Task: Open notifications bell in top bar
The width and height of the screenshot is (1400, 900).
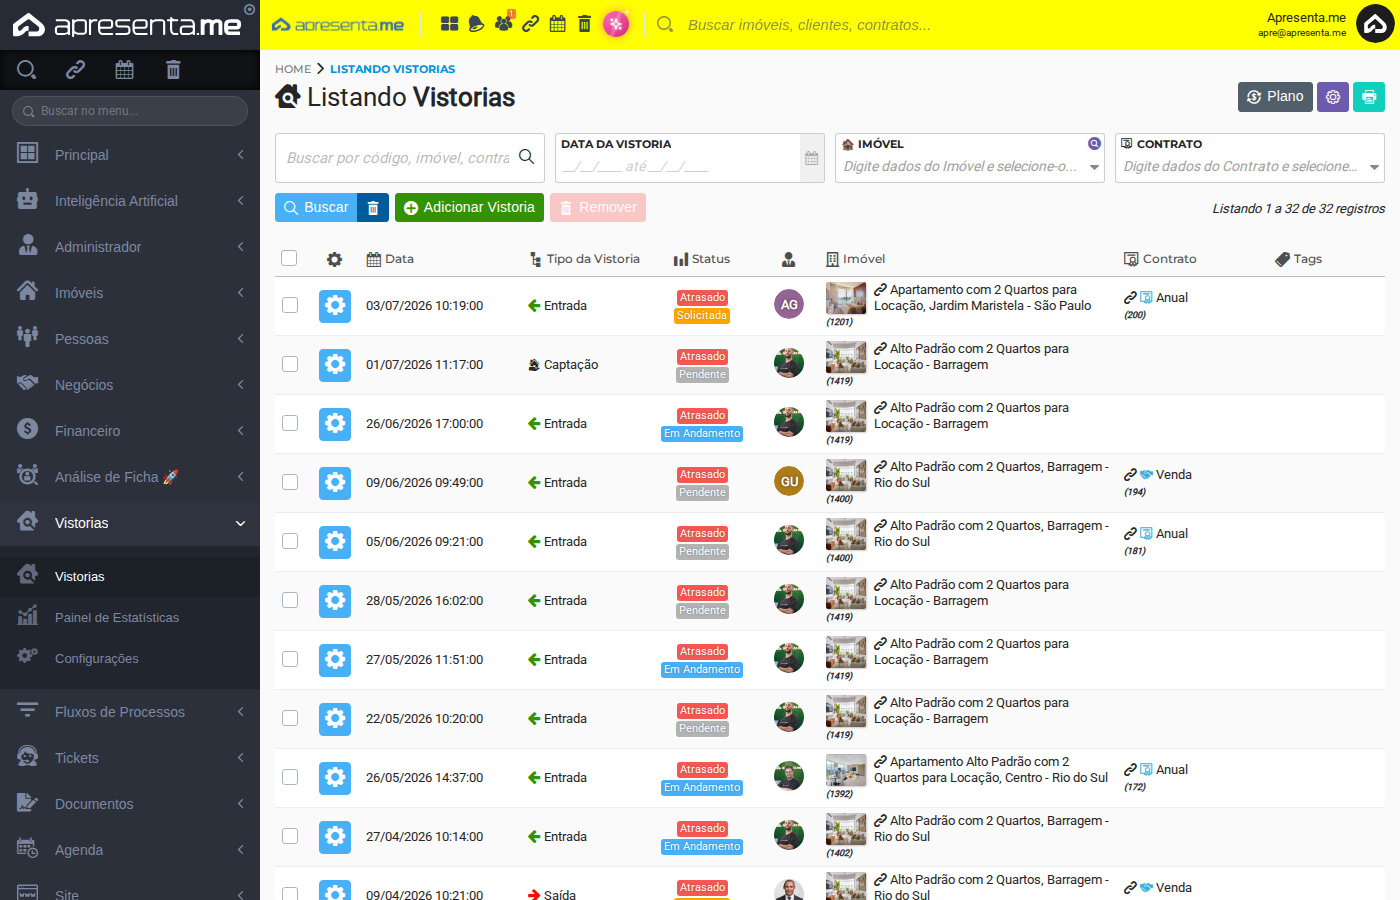Action: tap(477, 24)
